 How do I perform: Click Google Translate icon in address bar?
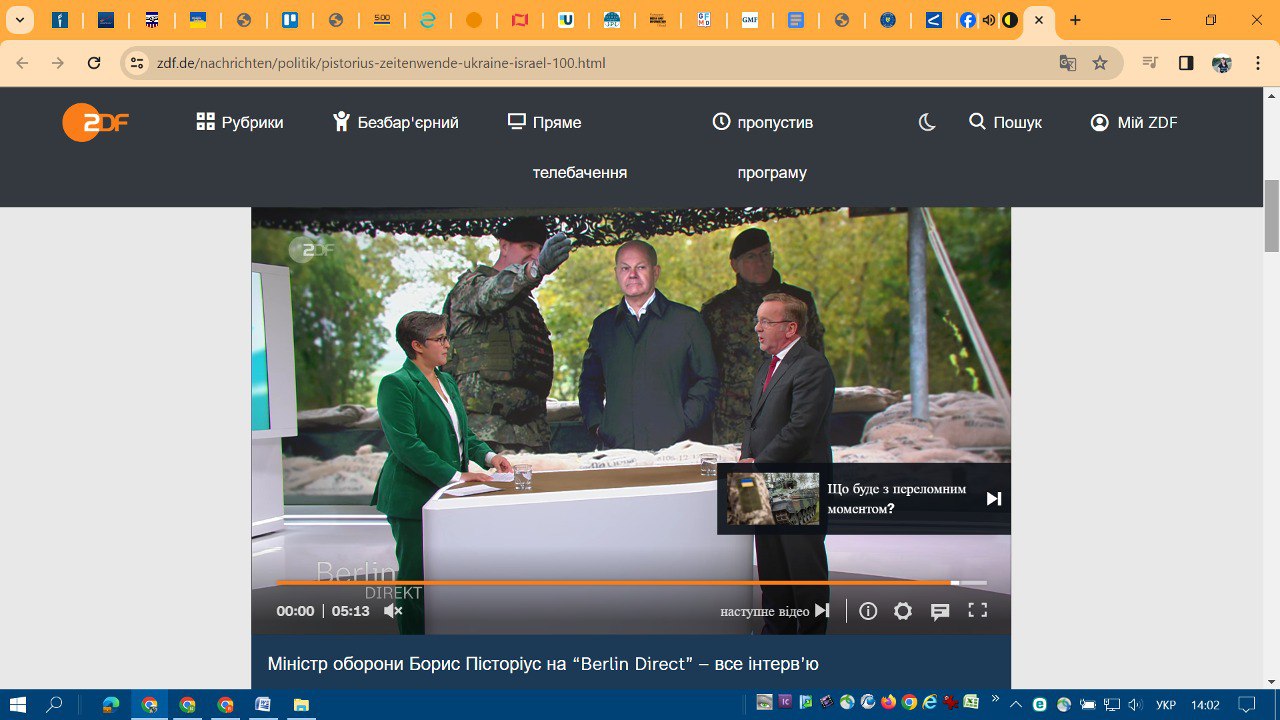click(x=1068, y=63)
